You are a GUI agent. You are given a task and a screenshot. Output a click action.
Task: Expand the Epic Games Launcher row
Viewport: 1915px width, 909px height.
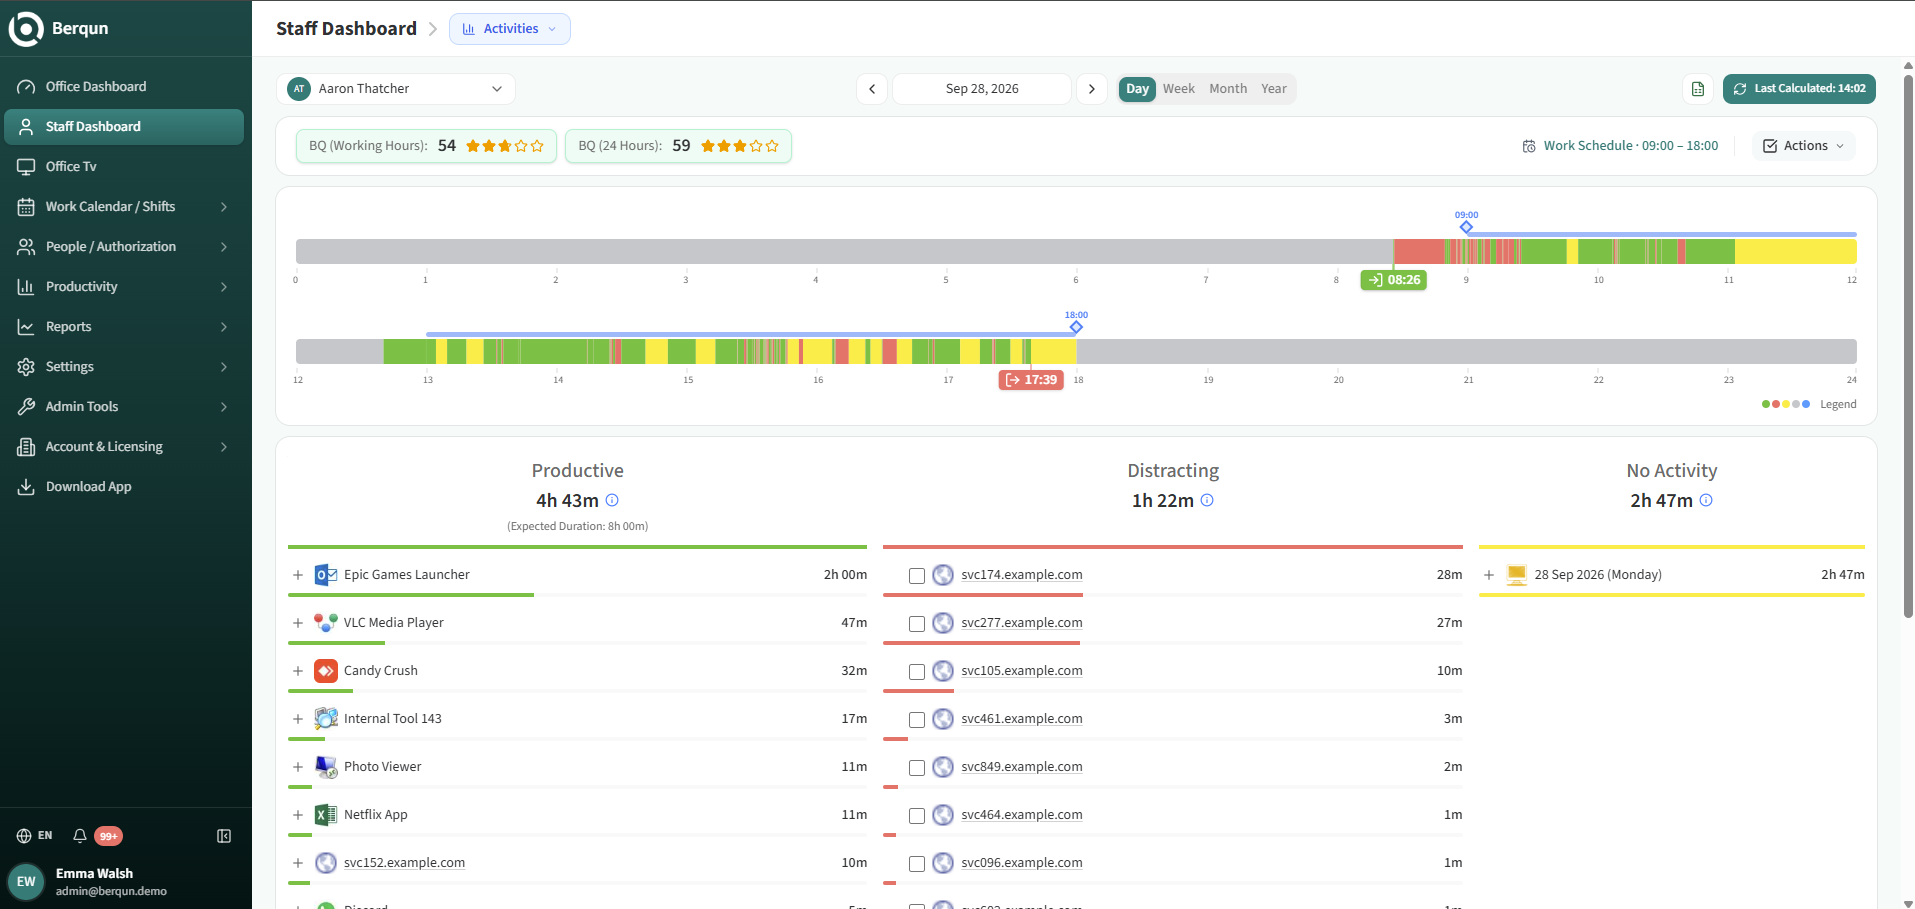tap(298, 575)
